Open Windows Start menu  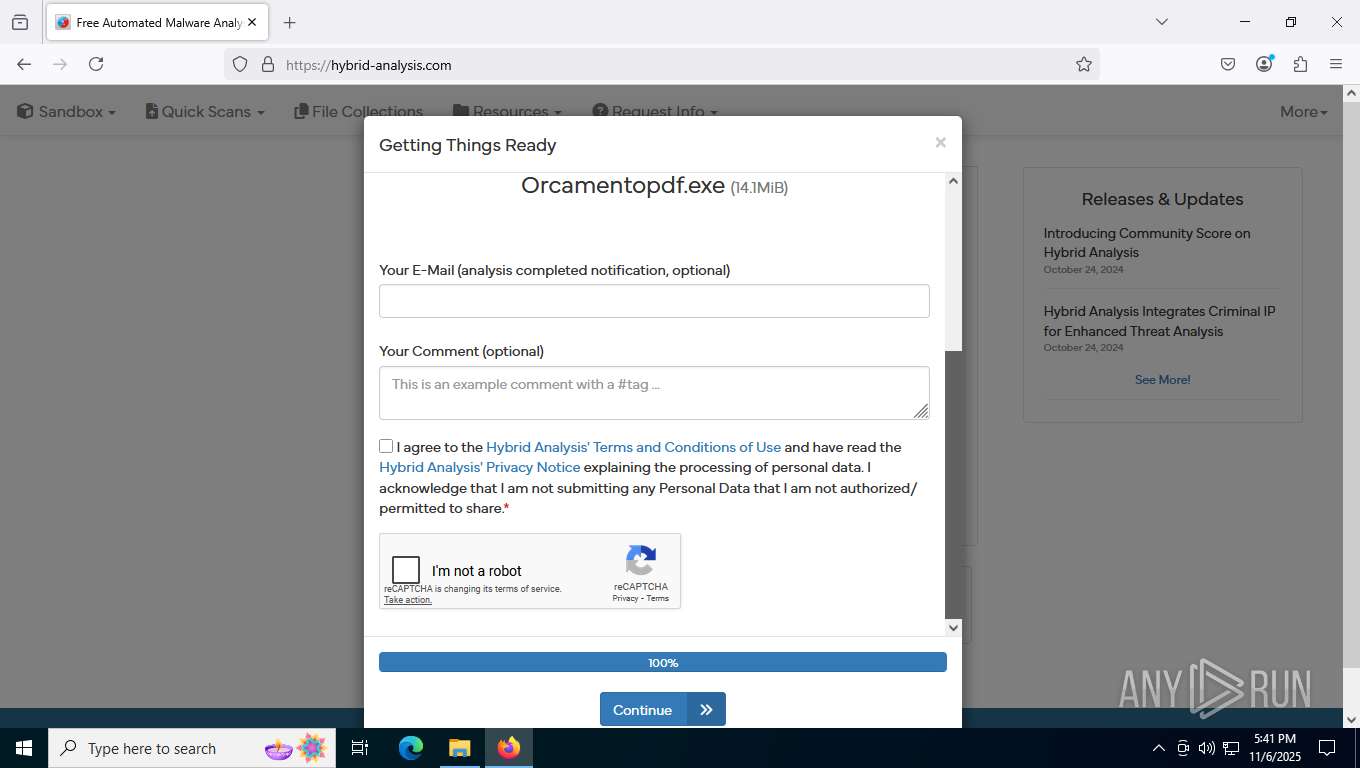(24, 748)
